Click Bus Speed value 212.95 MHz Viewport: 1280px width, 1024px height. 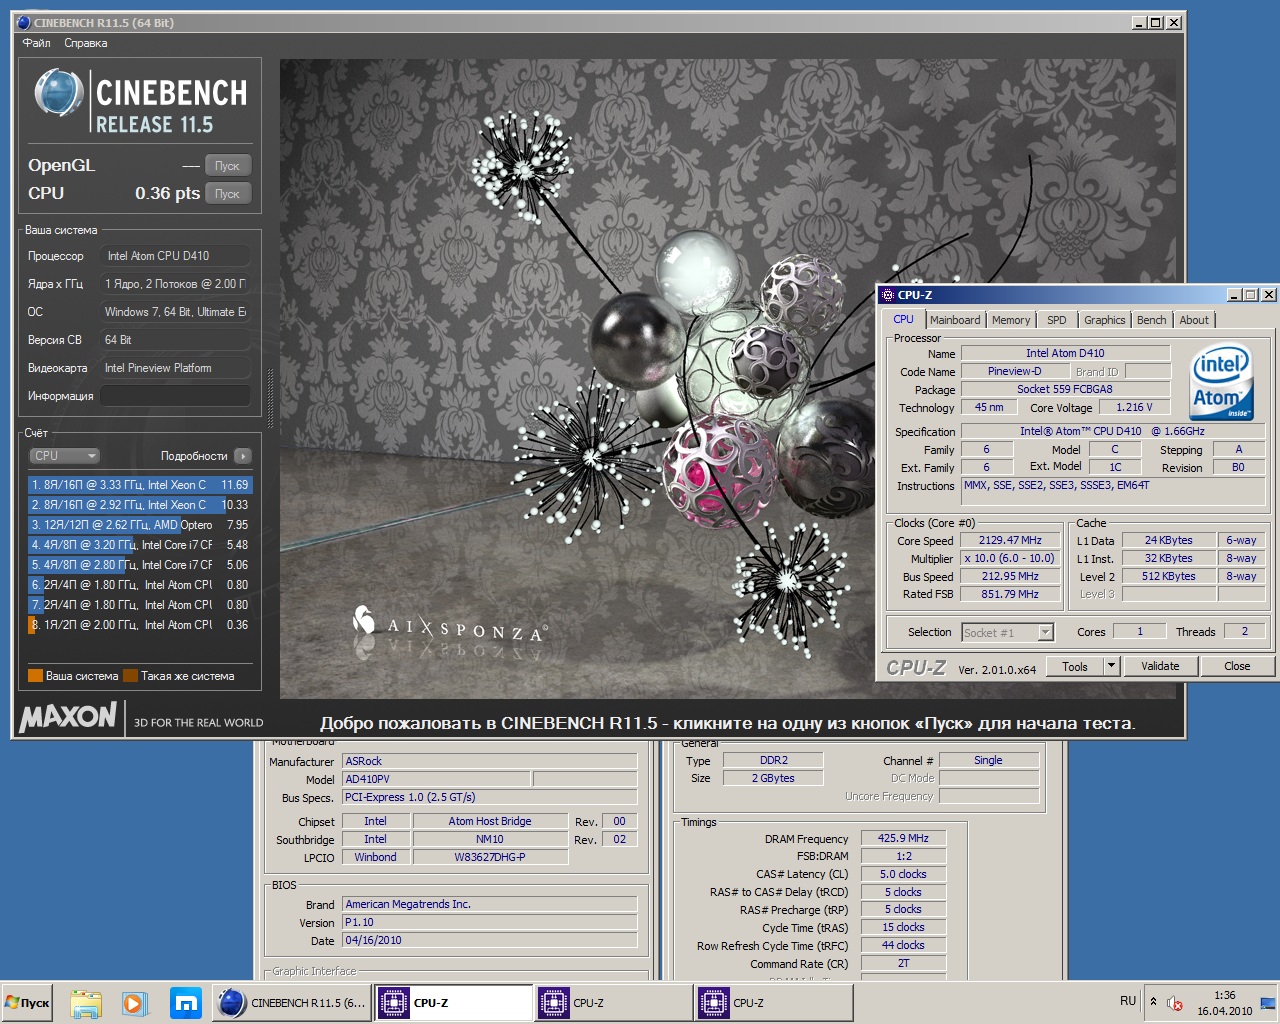(1010, 576)
